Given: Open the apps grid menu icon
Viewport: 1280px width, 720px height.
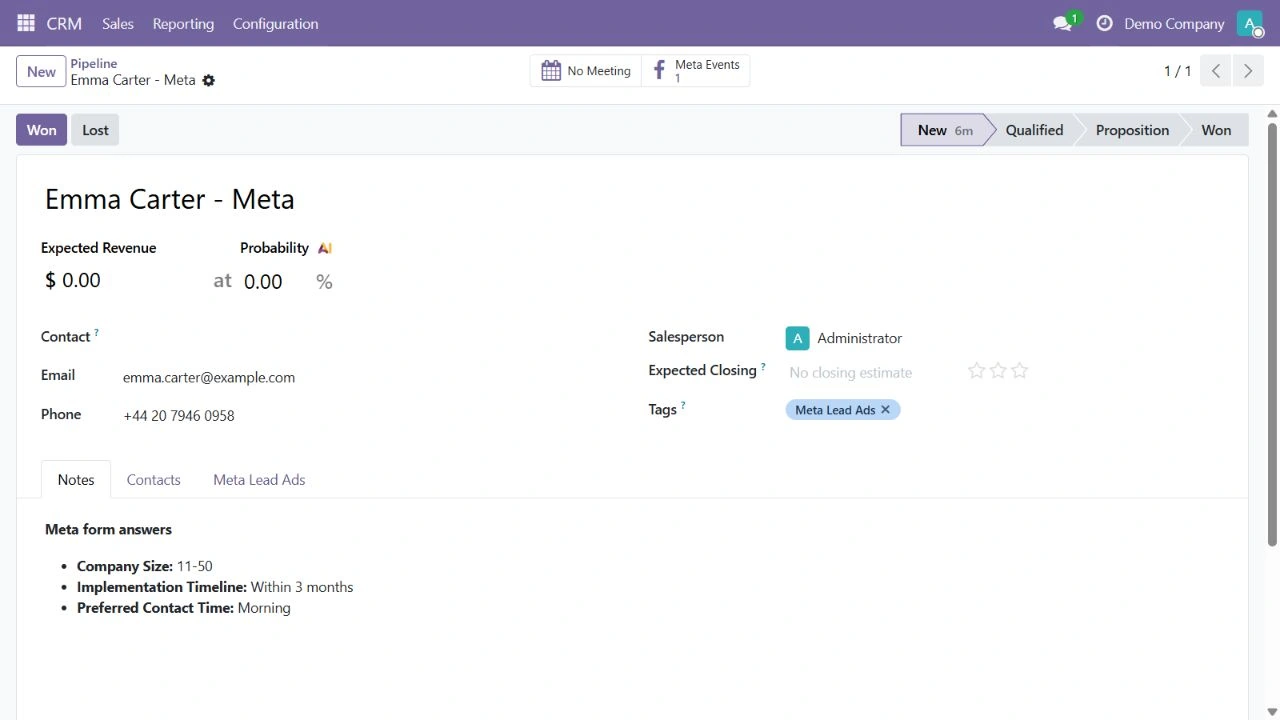Looking at the screenshot, I should (x=26, y=23).
